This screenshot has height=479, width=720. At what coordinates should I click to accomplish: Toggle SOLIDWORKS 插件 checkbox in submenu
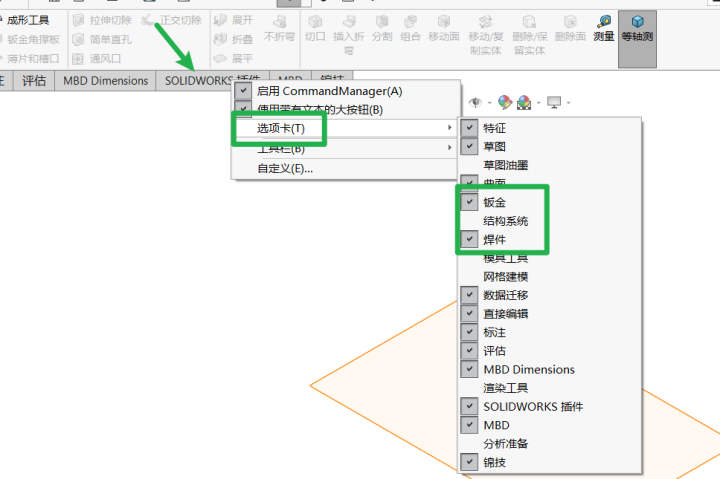[469, 406]
